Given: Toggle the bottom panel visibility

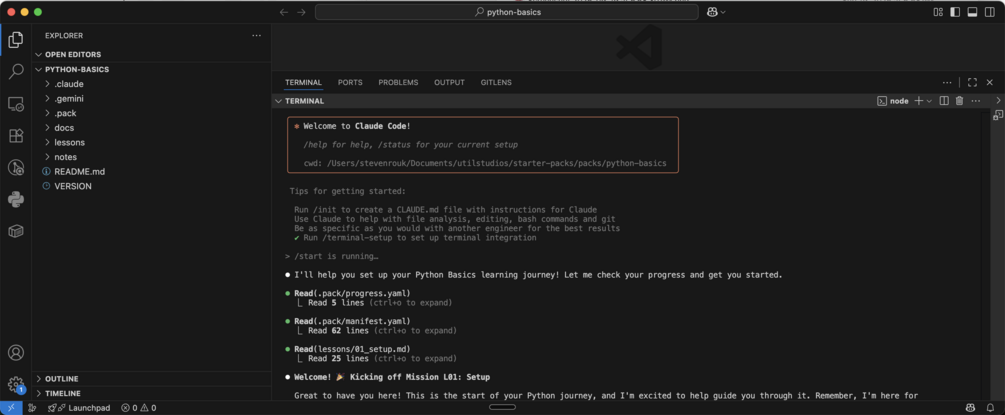Looking at the screenshot, I should click(x=972, y=12).
